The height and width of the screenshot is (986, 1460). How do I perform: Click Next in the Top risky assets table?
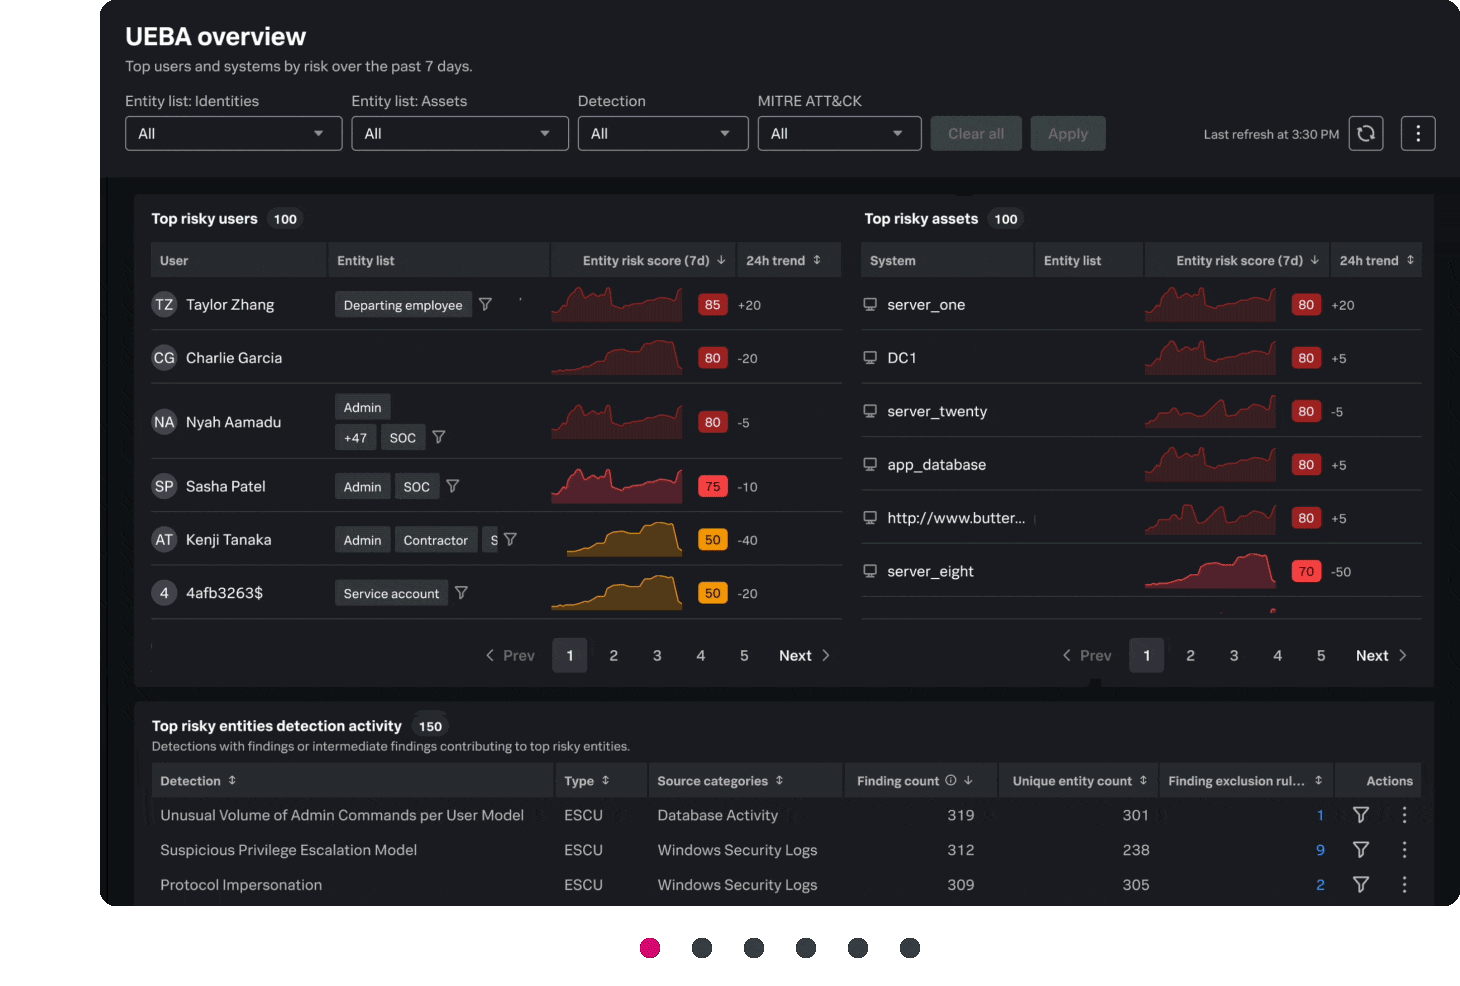(1372, 655)
